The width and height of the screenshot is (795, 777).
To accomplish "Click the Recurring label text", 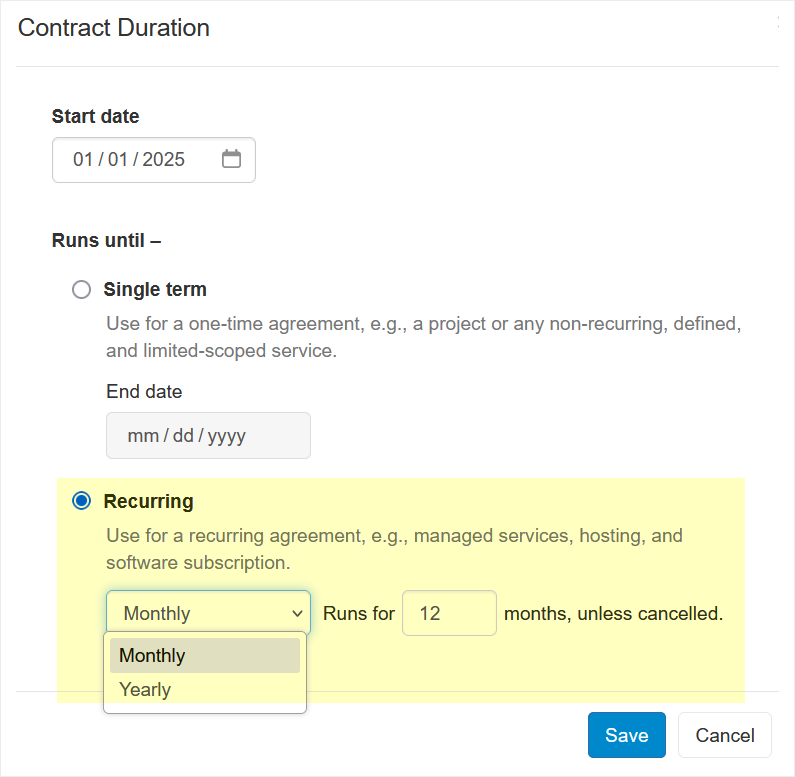I will [x=149, y=501].
